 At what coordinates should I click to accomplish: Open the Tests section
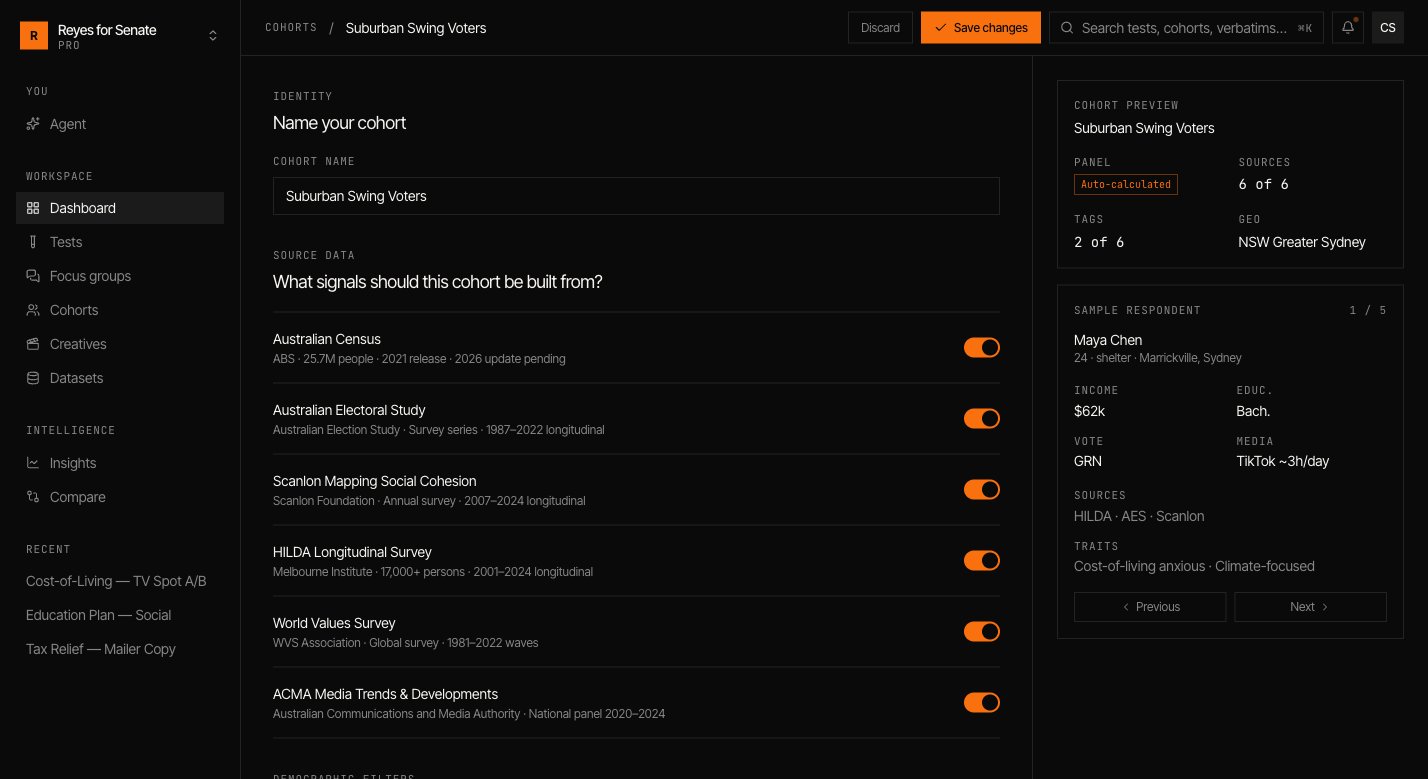pyautogui.click(x=120, y=242)
